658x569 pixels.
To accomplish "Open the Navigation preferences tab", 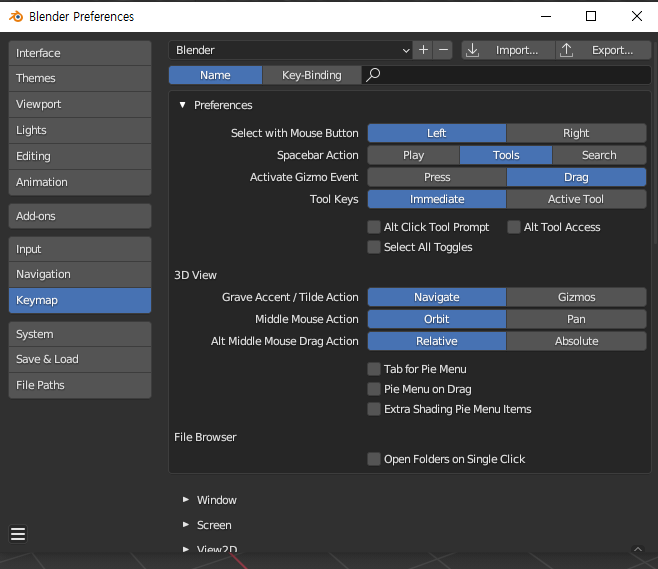I will tap(80, 274).
